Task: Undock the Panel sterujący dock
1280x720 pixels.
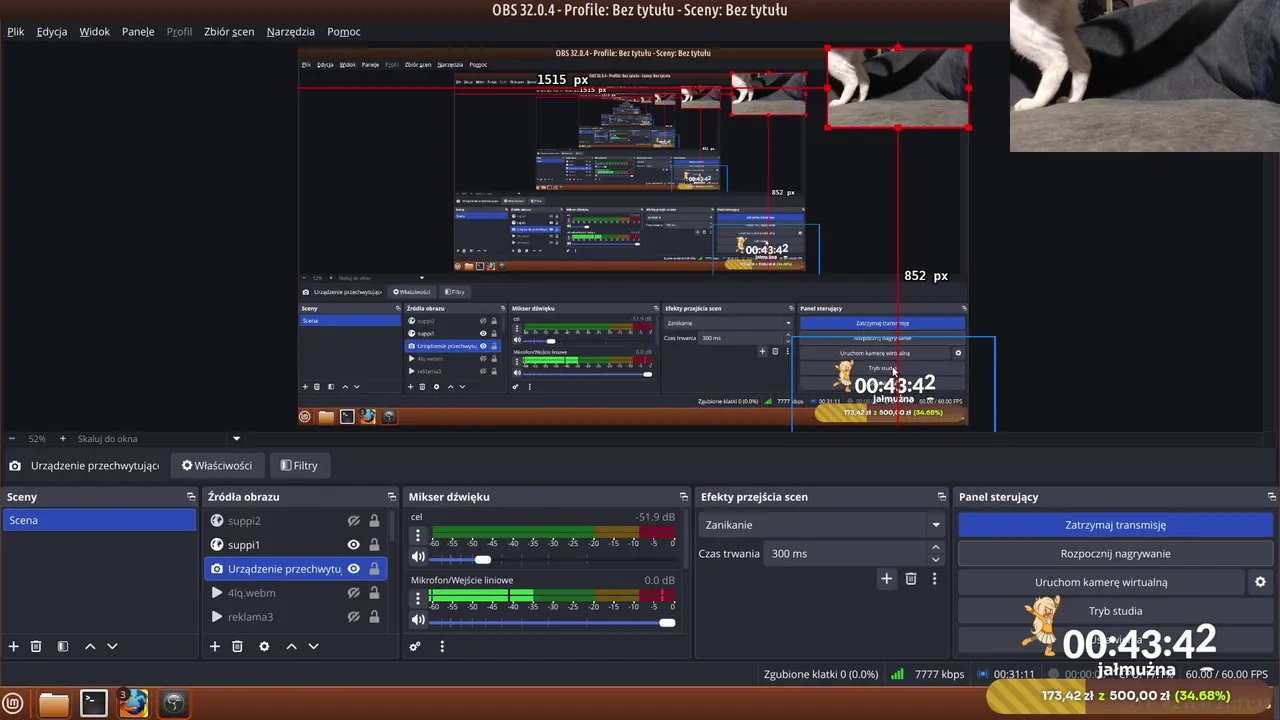Action: point(1271,497)
